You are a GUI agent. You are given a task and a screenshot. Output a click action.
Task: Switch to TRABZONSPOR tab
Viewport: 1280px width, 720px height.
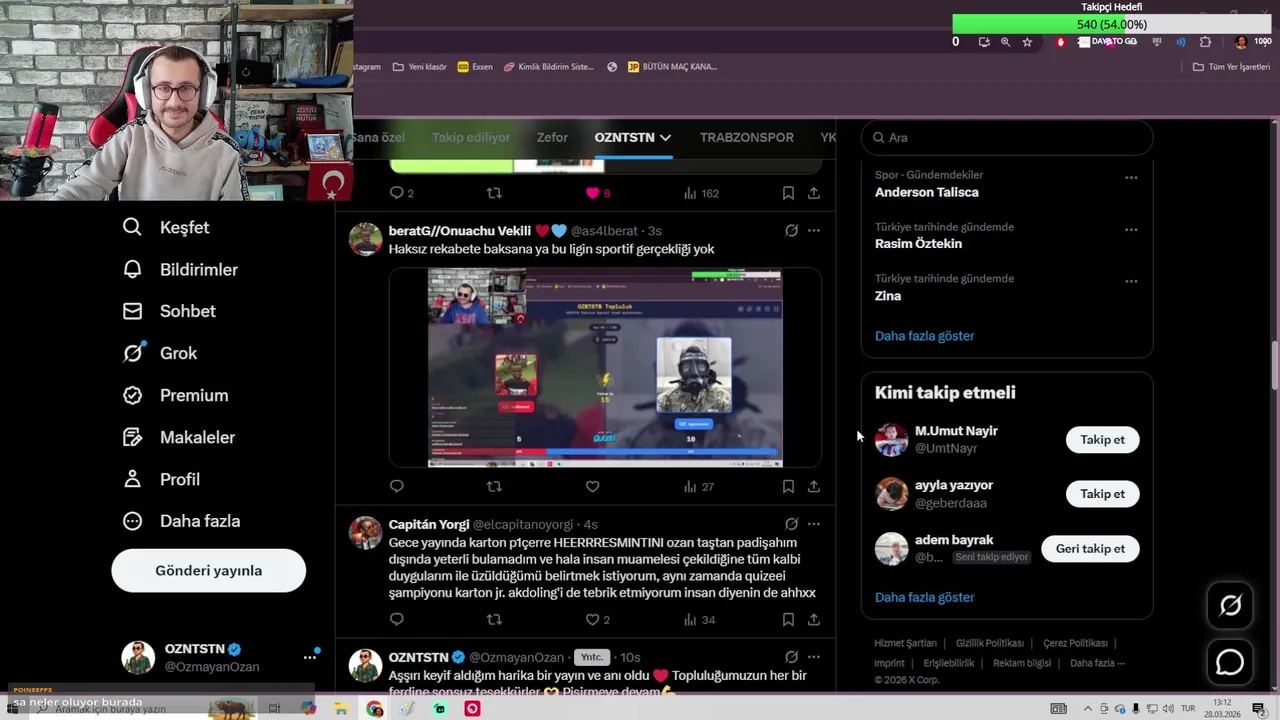(747, 137)
